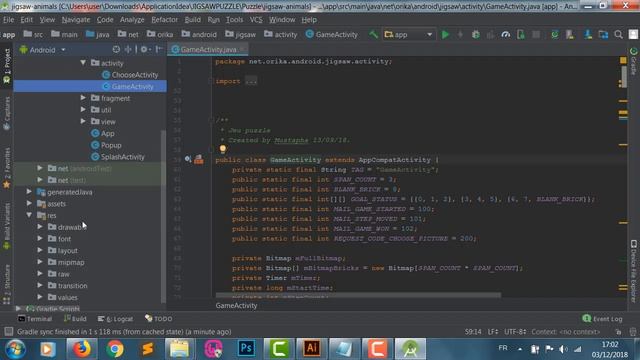Open Illustrator from Windows taskbar
Image resolution: width=640 pixels, height=360 pixels.
311,349
